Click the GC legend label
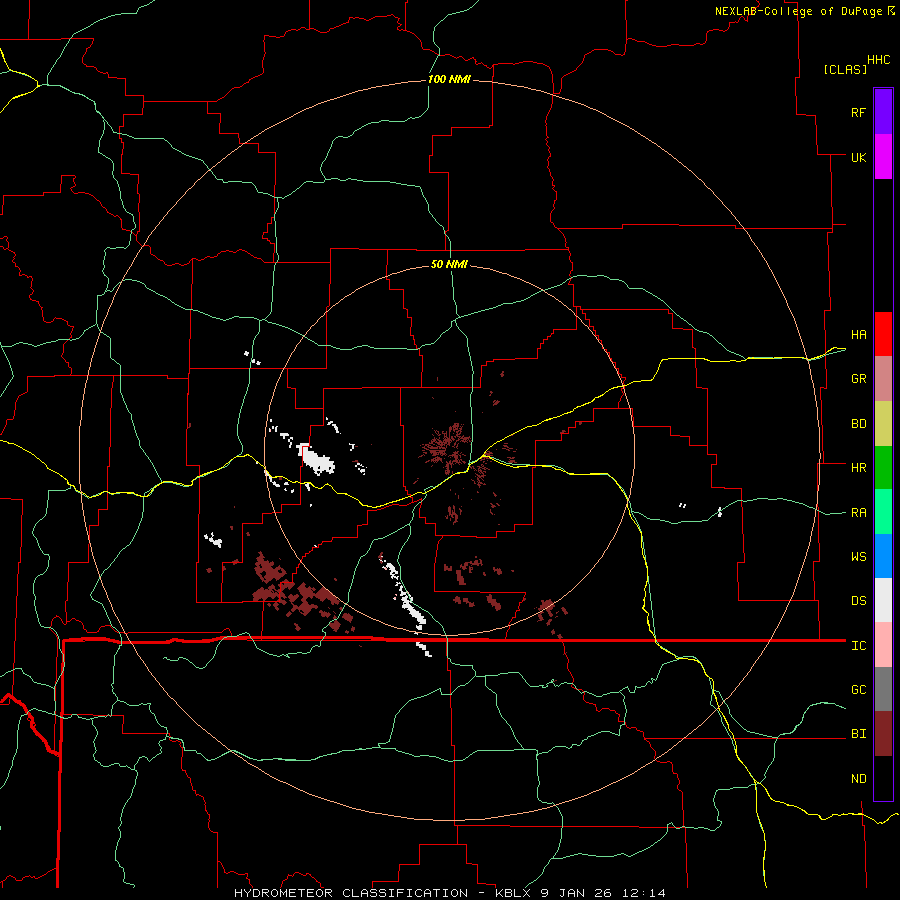 (858, 690)
